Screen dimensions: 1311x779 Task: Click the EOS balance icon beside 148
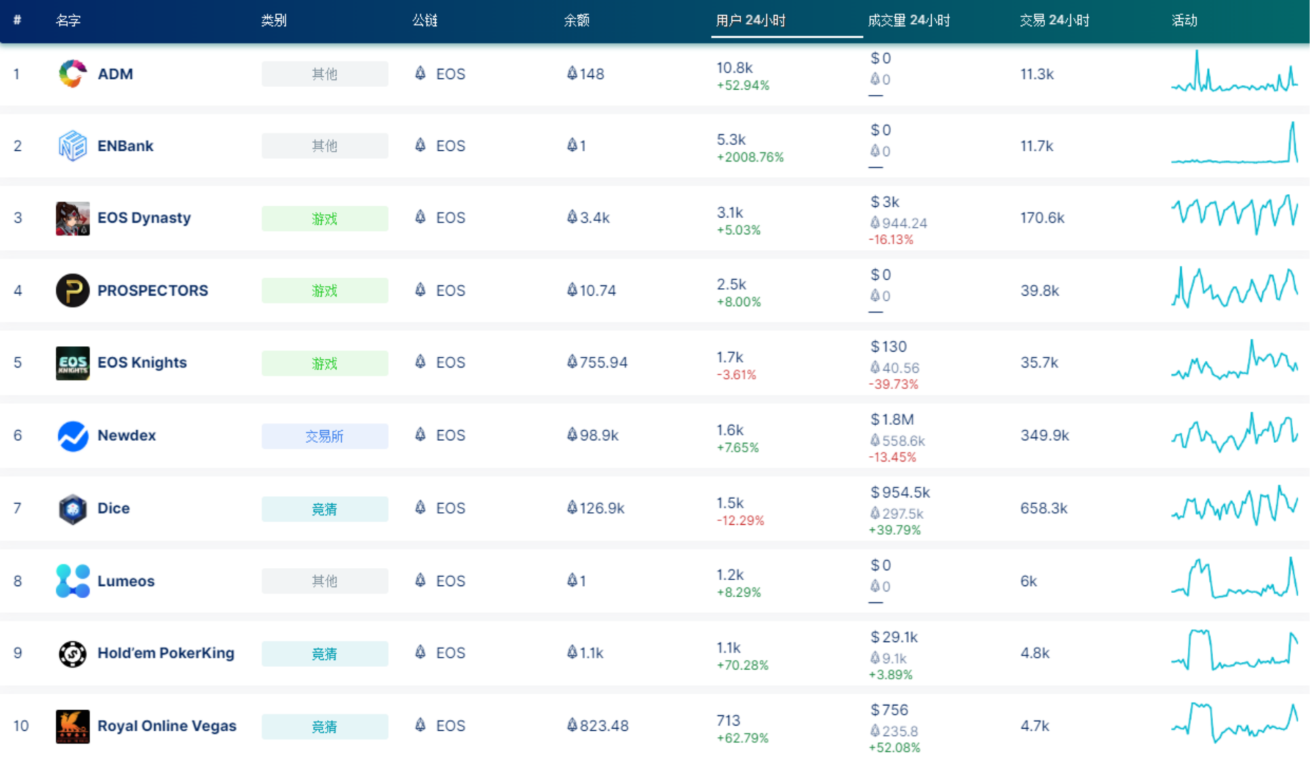click(x=572, y=73)
